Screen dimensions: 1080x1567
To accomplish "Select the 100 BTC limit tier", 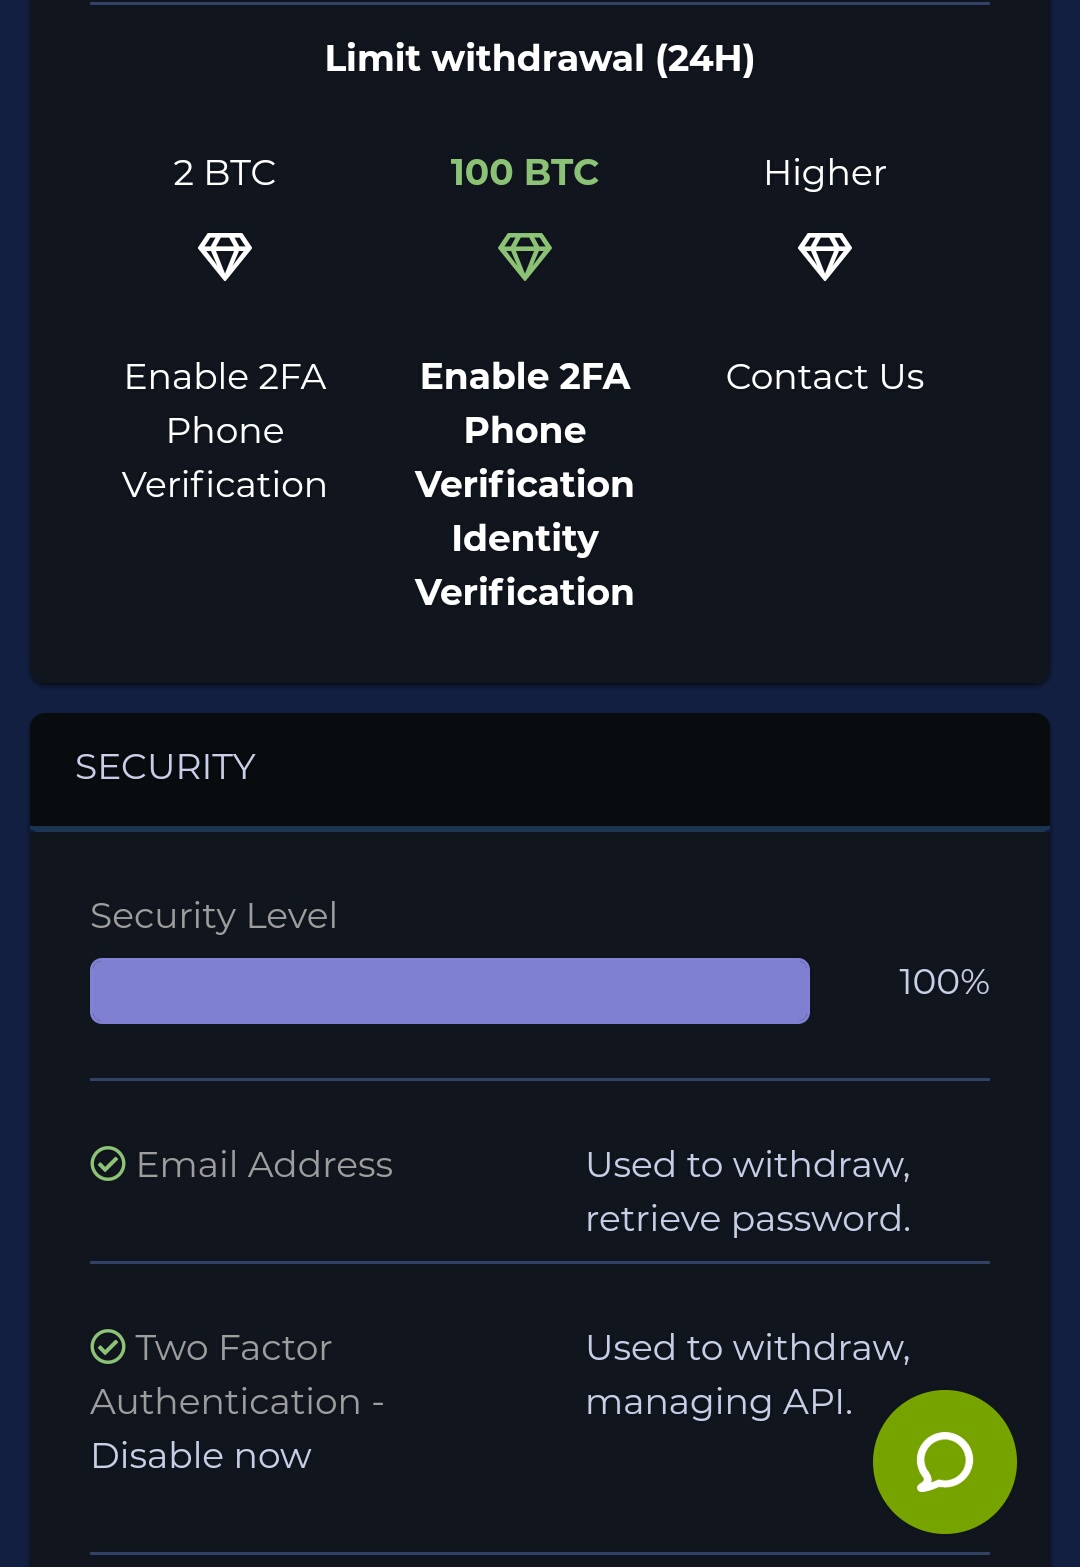I will point(525,173).
